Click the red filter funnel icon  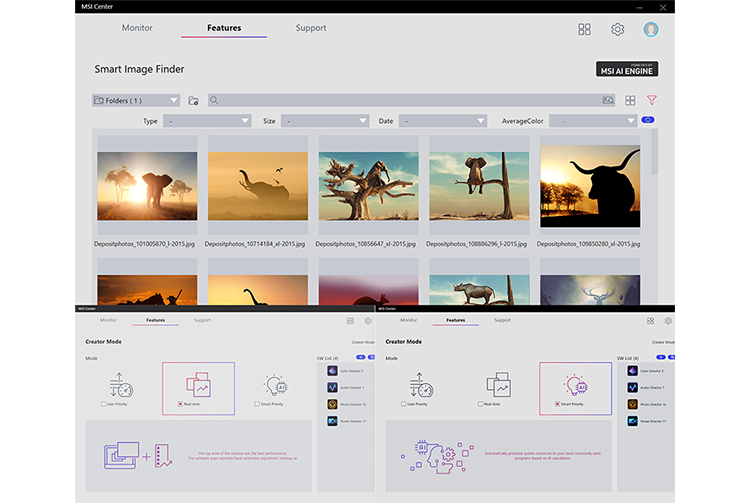pyautogui.click(x=651, y=100)
